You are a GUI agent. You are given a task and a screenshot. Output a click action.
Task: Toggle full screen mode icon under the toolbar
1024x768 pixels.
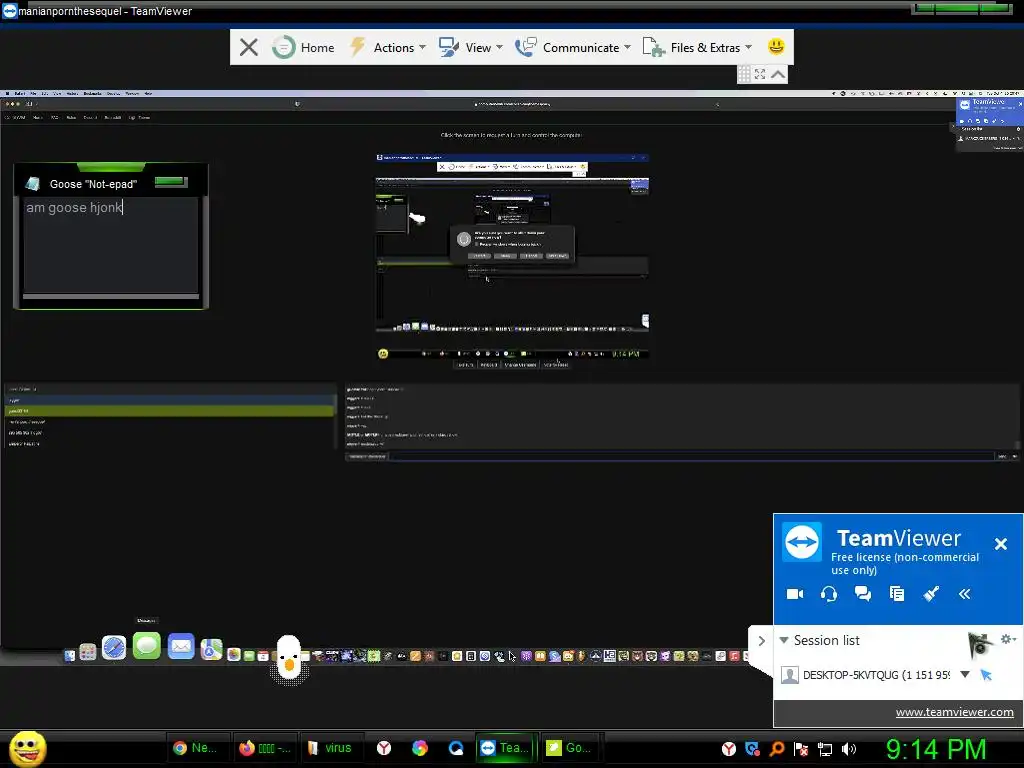[x=760, y=74]
